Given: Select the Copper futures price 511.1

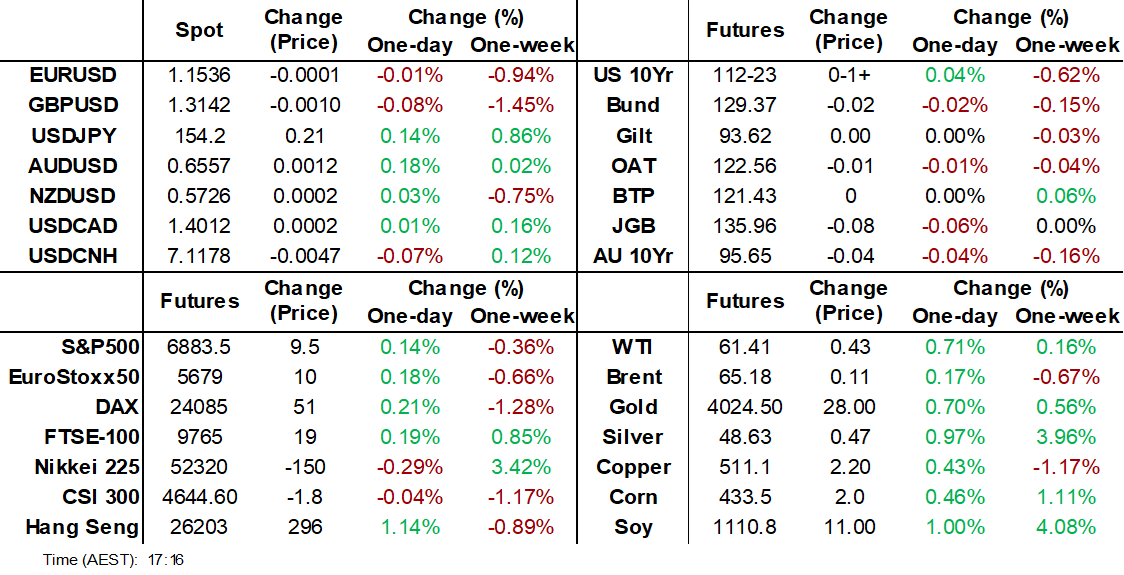Looking at the screenshot, I should point(745,467).
